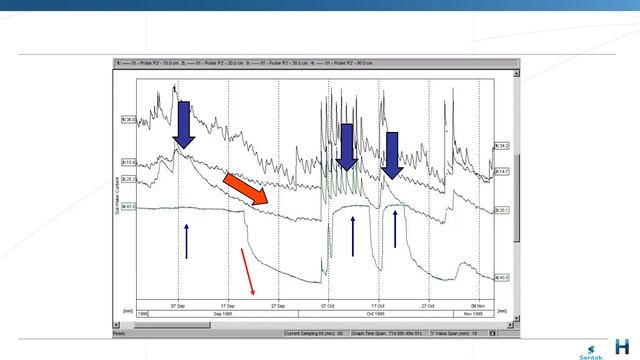This screenshot has height=360, width=640.
Task: Select the Nov 1995 month band
Action: coord(473,314)
